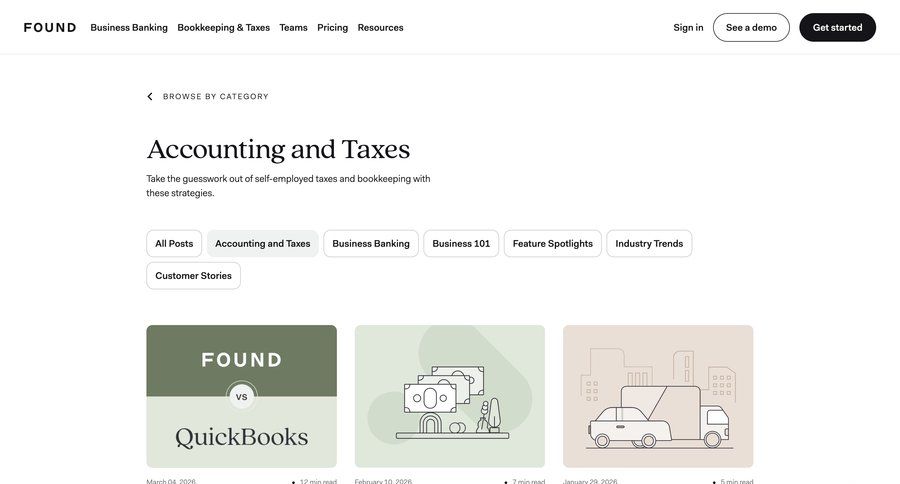
Task: Click the back chevron beside Browse by Category
Action: coord(150,96)
